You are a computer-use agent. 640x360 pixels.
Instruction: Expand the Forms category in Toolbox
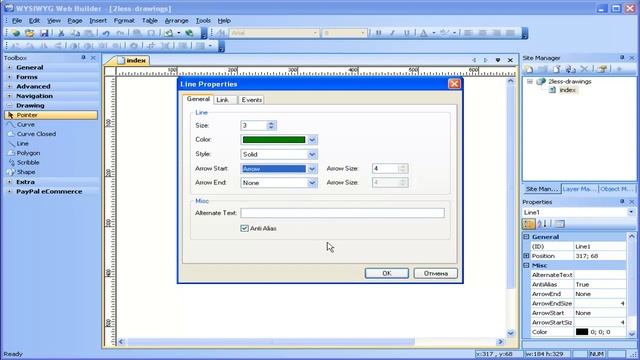pos(9,77)
